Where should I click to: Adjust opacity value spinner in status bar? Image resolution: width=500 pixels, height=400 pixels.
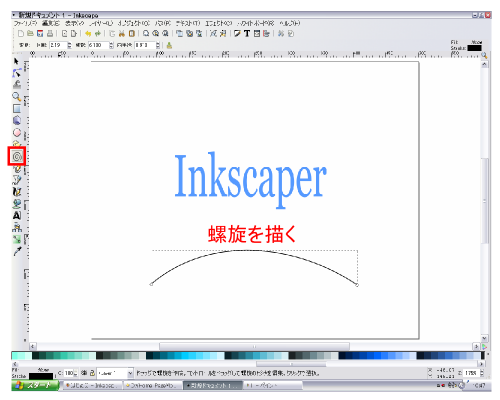[x=76, y=373]
